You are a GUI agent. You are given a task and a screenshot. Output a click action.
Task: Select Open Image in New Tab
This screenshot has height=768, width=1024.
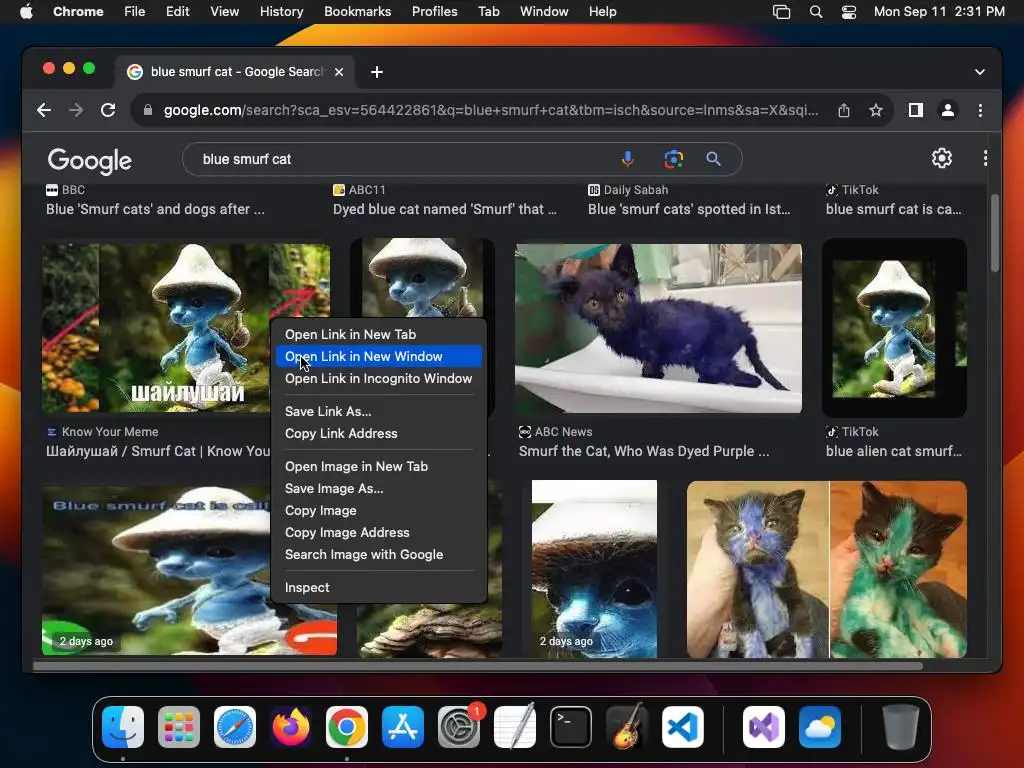click(379, 466)
